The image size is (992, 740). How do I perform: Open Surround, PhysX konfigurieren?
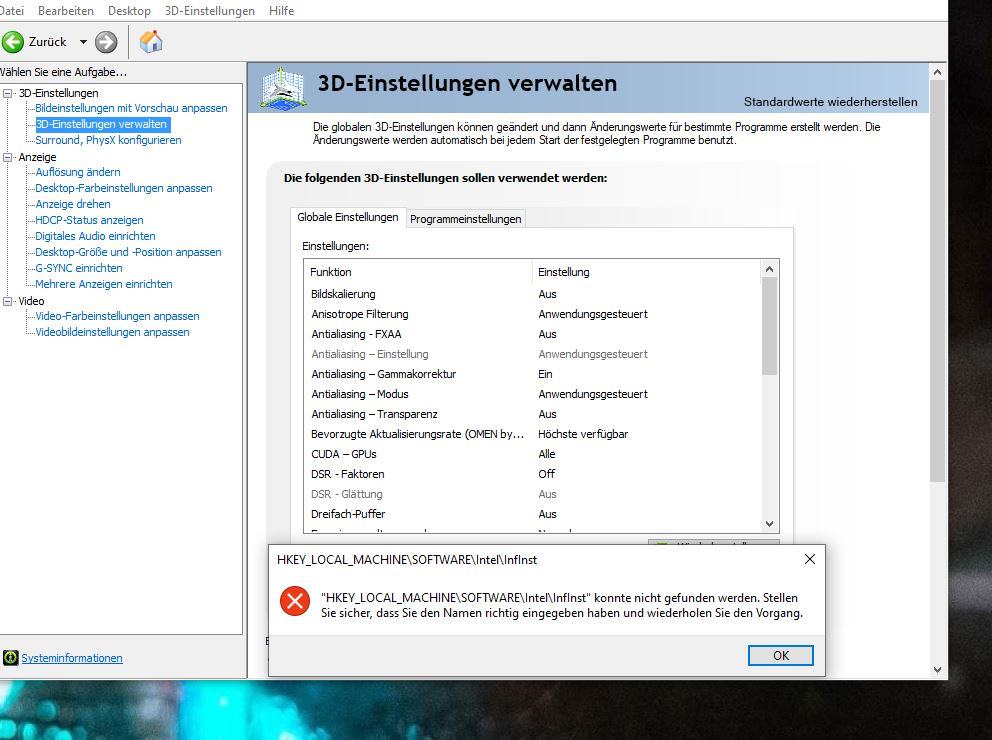pyautogui.click(x=108, y=140)
